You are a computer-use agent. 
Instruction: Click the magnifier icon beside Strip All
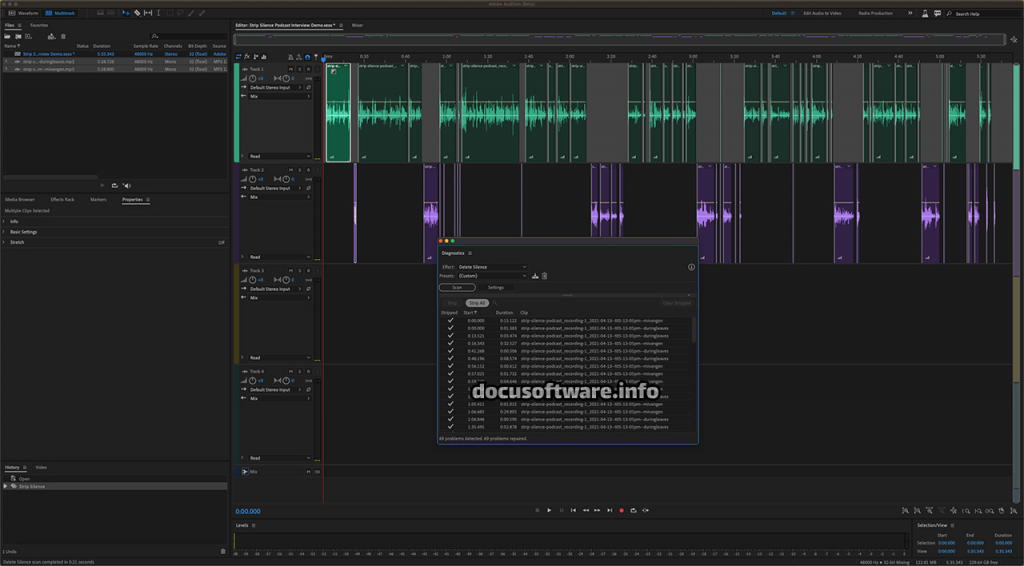[x=495, y=303]
